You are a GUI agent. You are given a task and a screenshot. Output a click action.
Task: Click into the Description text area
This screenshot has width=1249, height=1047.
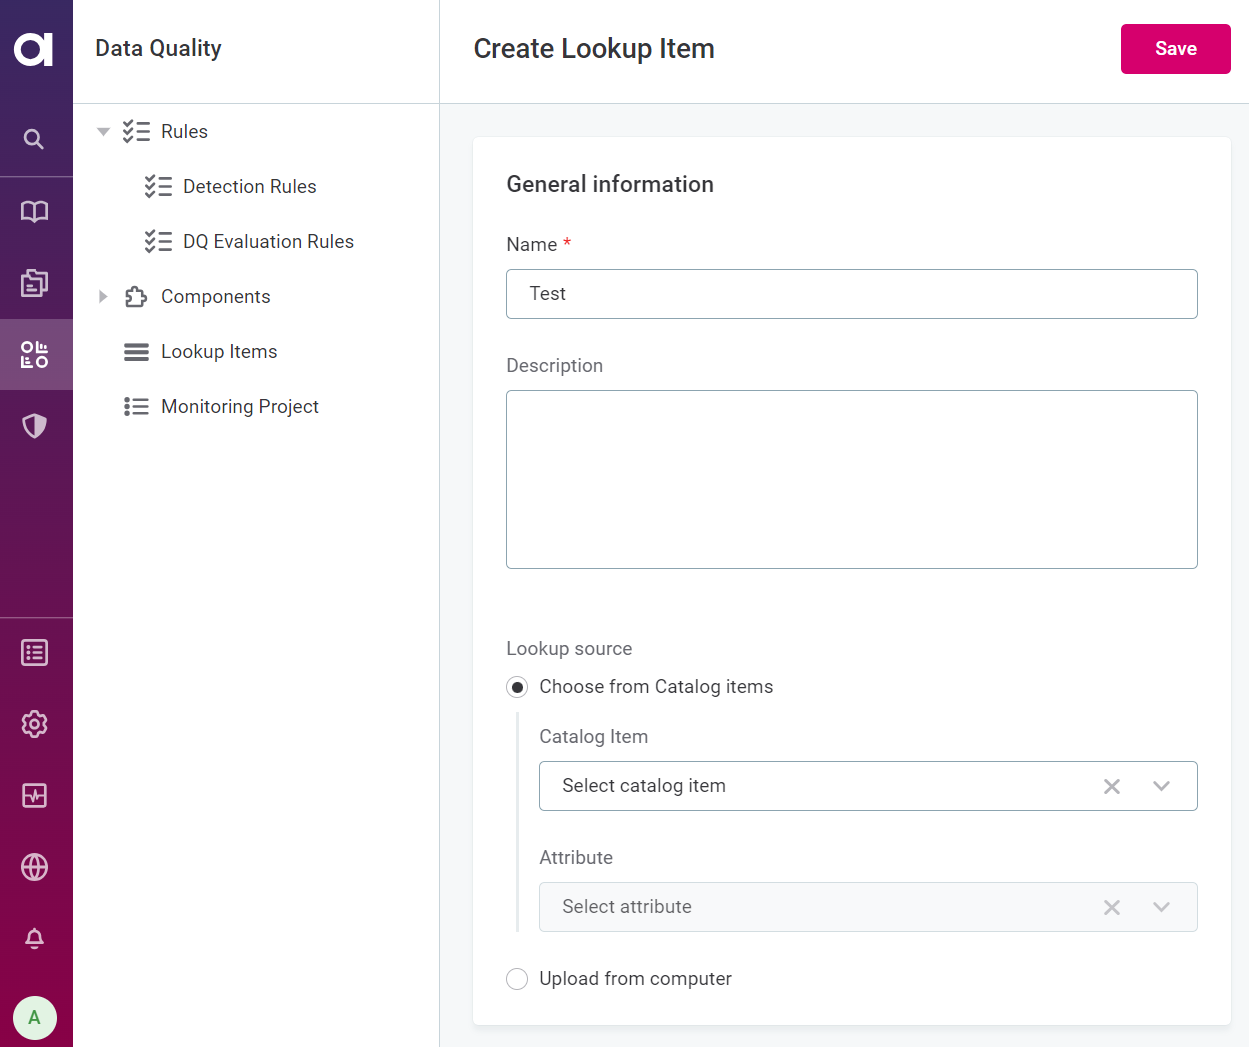pyautogui.click(x=851, y=479)
